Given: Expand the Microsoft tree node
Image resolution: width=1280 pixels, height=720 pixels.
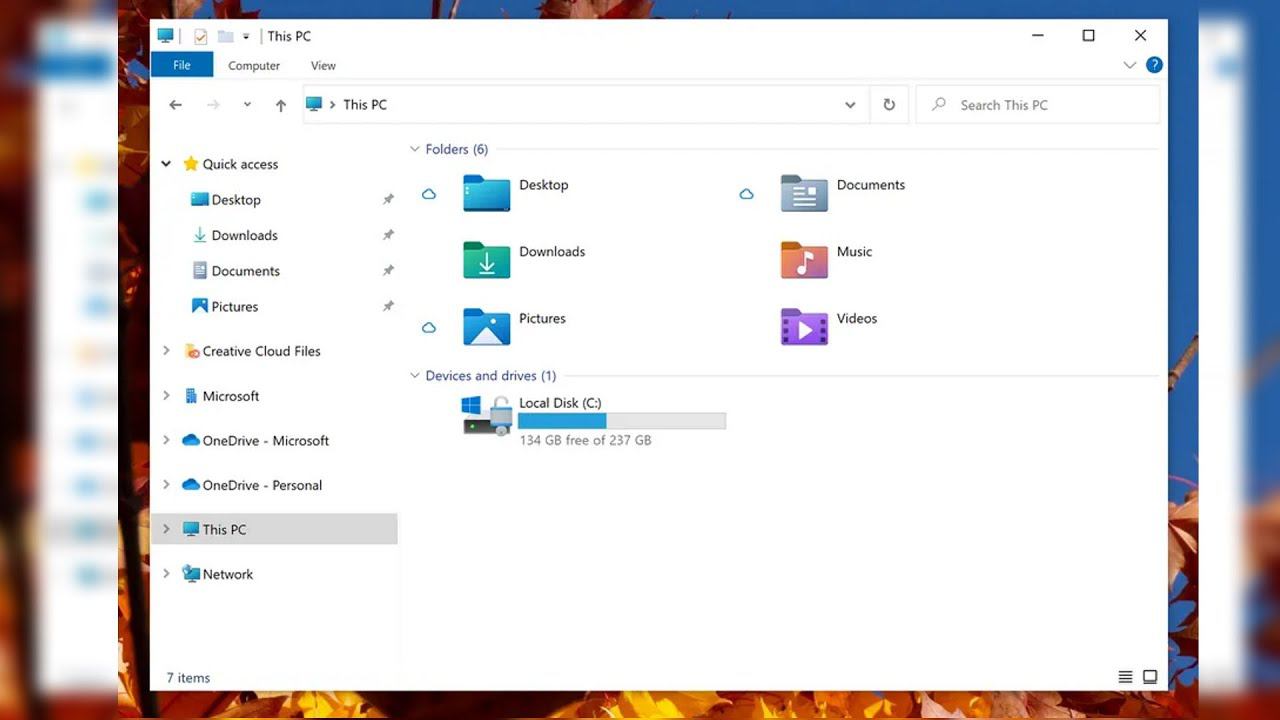Looking at the screenshot, I should [x=166, y=396].
